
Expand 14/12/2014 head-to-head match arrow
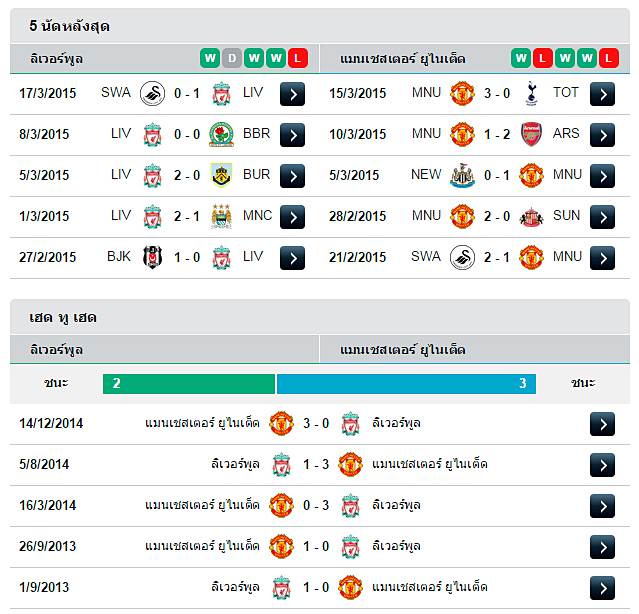pyautogui.click(x=602, y=424)
